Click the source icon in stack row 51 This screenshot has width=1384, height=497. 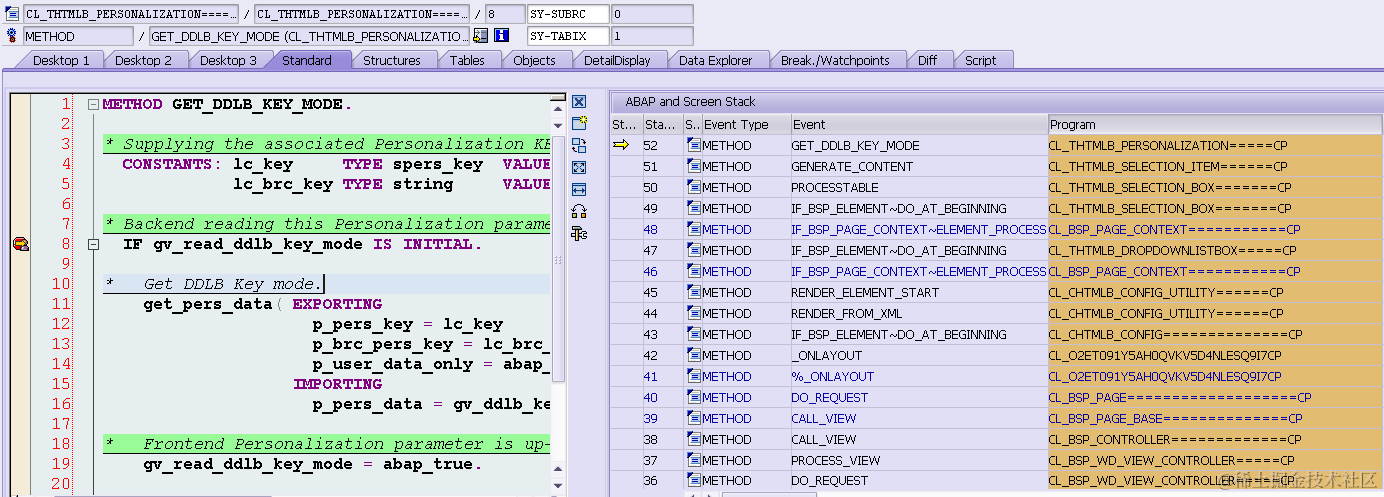pyautogui.click(x=694, y=166)
